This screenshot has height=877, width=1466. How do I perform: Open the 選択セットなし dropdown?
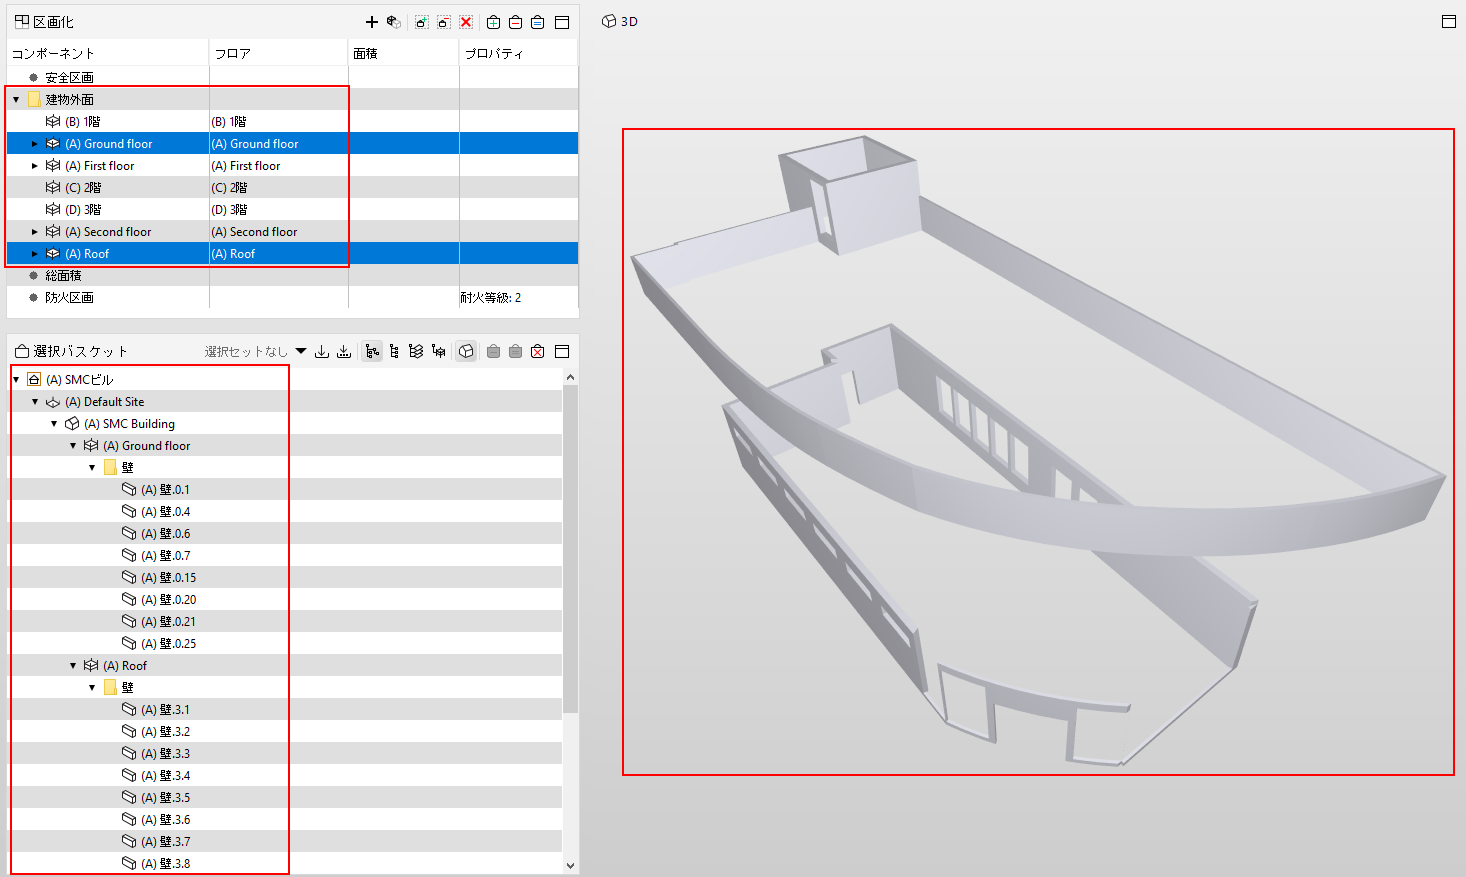(x=301, y=351)
